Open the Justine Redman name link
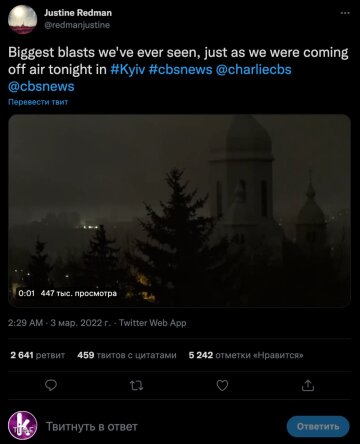This screenshot has width=360, height=444. coord(78,13)
